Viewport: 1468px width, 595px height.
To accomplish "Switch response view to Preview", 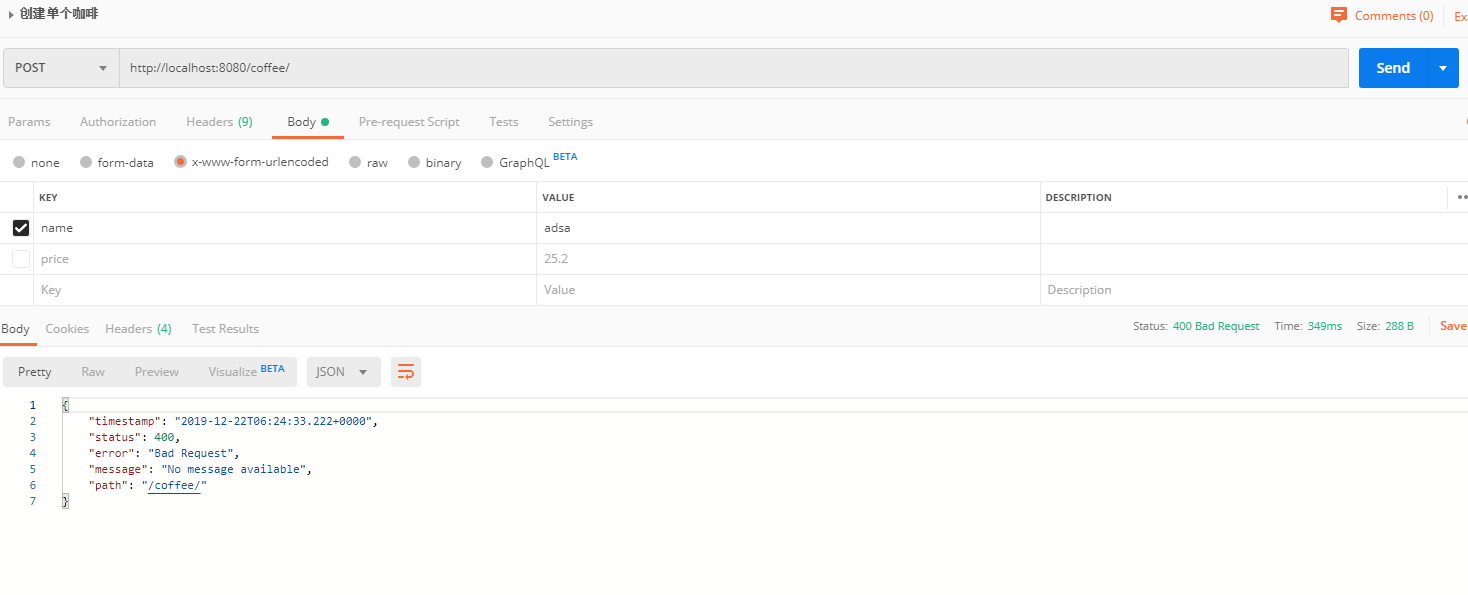I will tap(157, 372).
